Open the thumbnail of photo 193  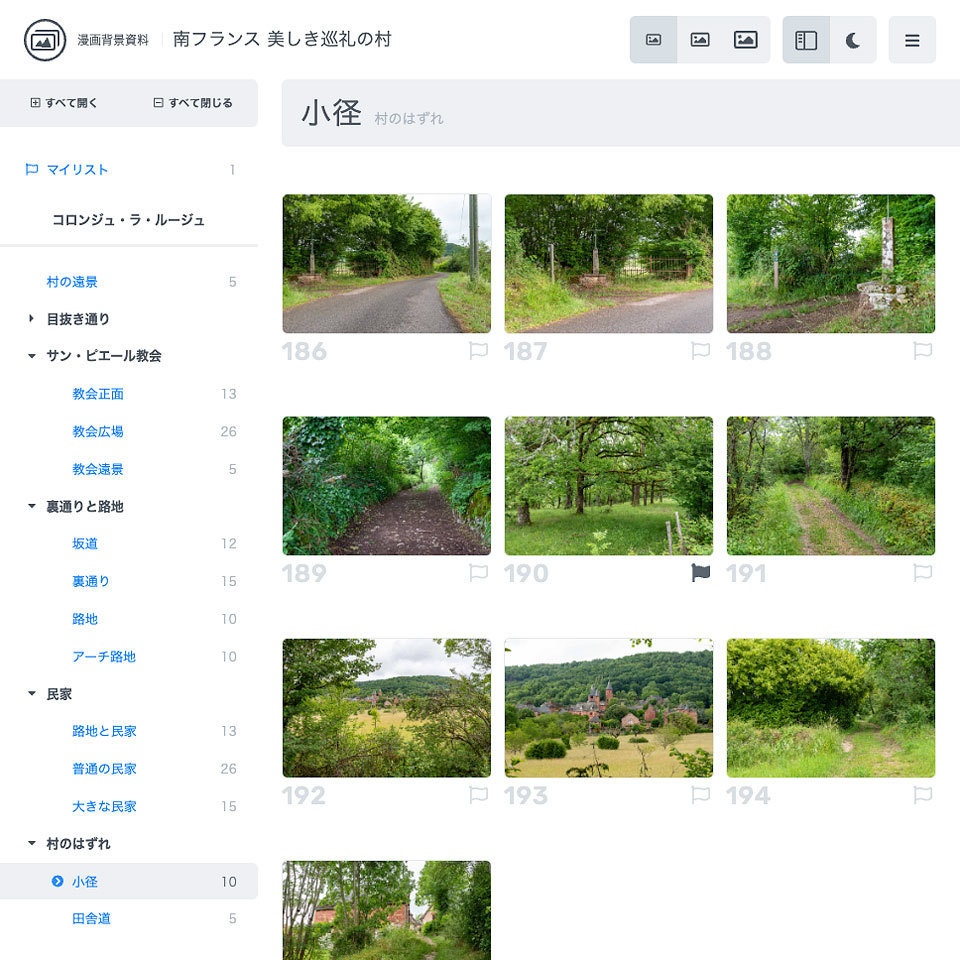608,707
